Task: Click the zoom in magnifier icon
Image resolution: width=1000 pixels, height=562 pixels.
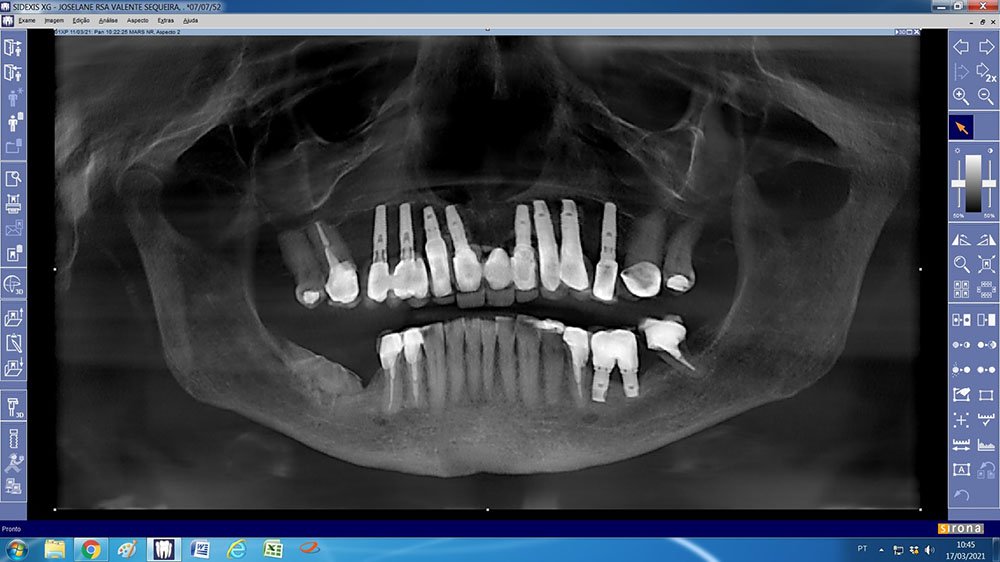Action: (x=960, y=96)
